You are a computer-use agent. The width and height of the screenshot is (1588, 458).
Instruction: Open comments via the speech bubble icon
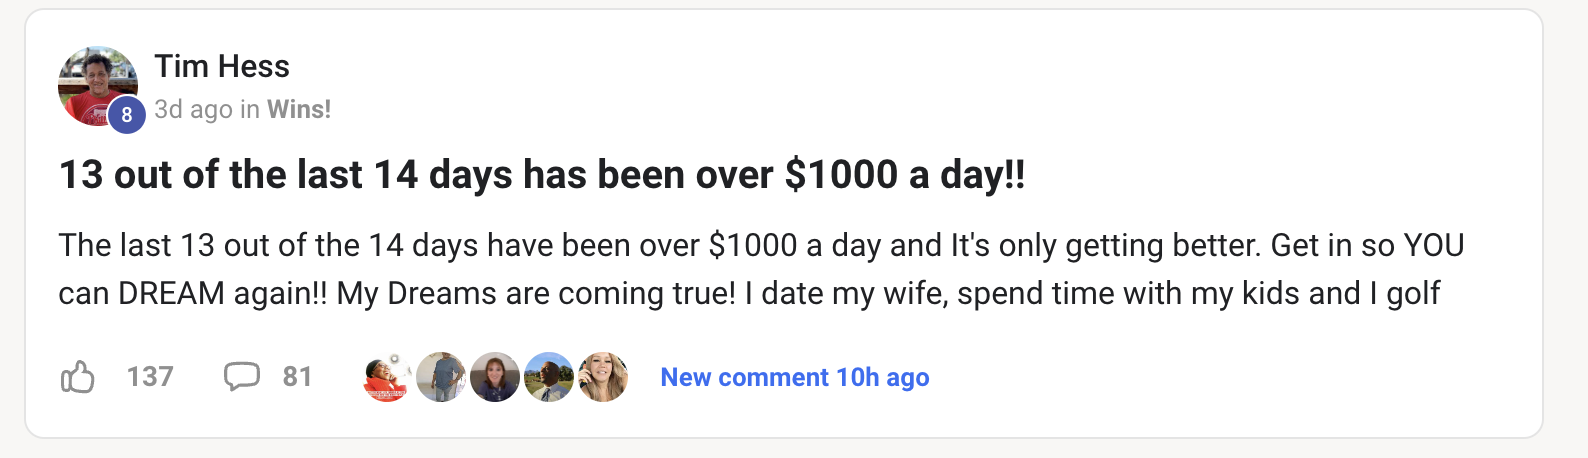(241, 377)
